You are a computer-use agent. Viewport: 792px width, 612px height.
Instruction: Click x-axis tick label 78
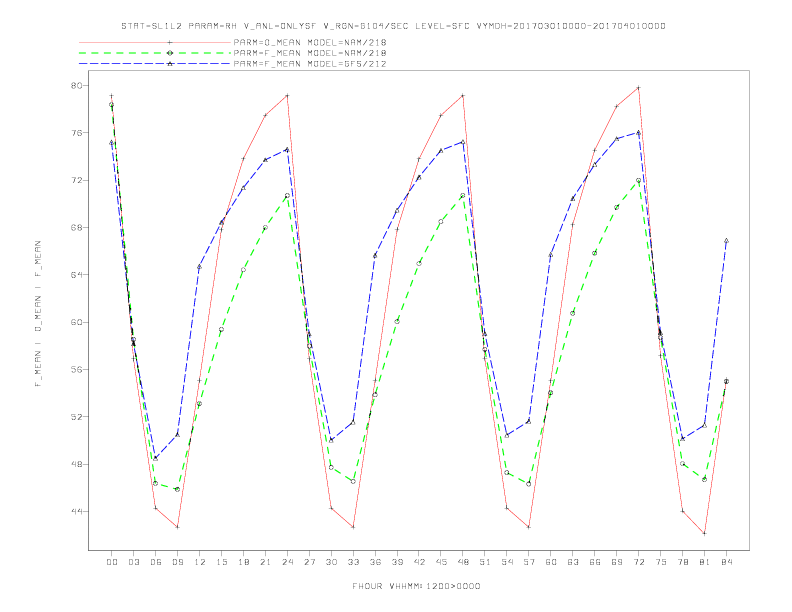(683, 562)
